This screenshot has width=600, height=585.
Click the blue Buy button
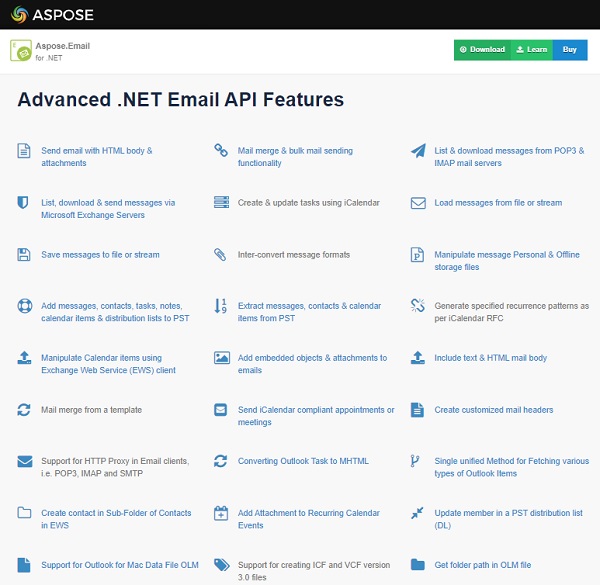570,50
